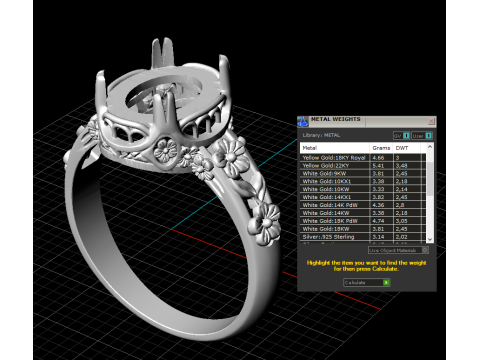Click the metal list scrollbar thumb
This screenshot has height=360, width=480.
coord(430,178)
